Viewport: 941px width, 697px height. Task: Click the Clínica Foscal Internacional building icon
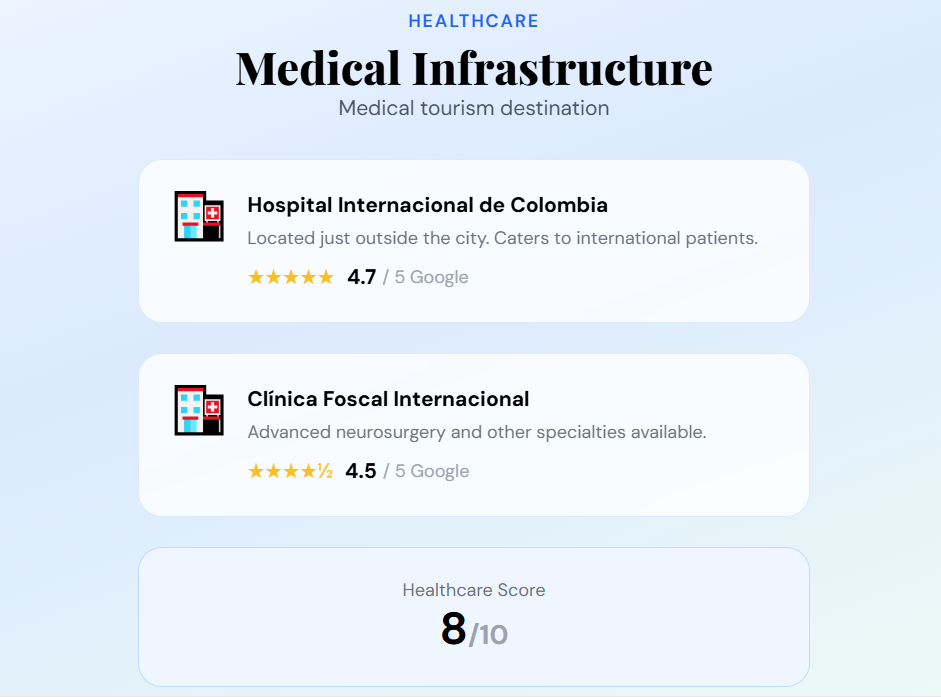[x=198, y=410]
